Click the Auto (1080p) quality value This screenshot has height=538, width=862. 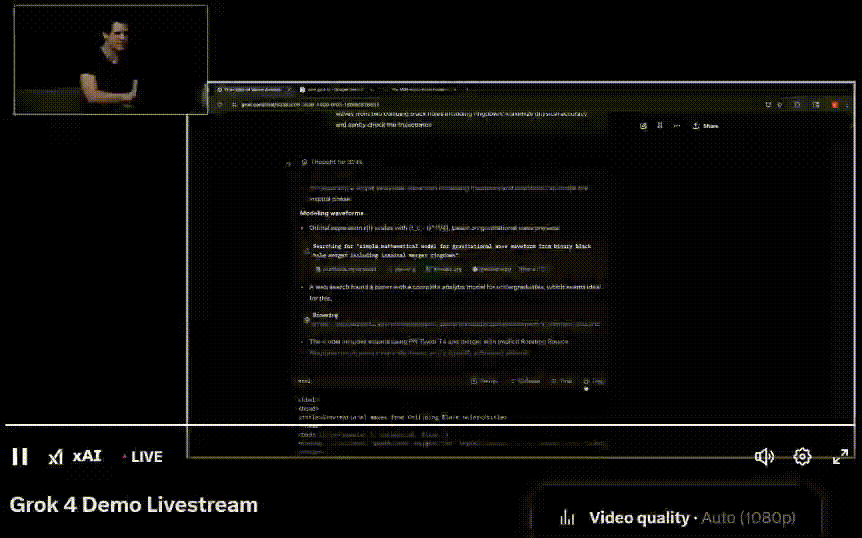(749, 518)
